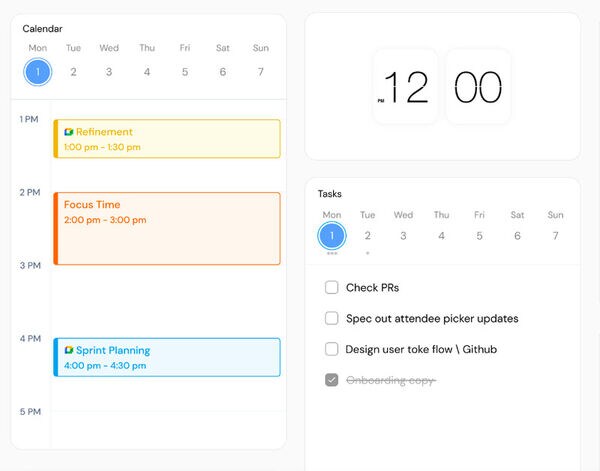This screenshot has height=471, width=600.
Task: Check the Check PRs task checkbox
Action: point(332,288)
